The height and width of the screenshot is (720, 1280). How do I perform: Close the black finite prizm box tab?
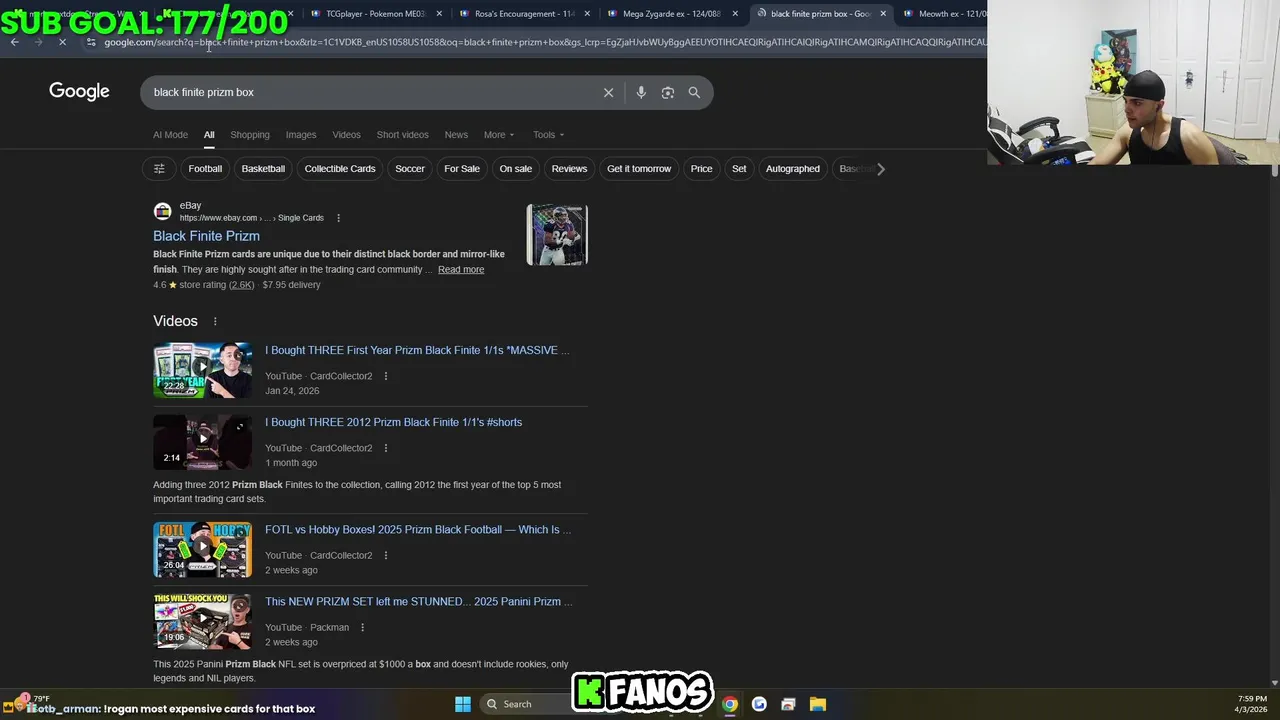(883, 14)
